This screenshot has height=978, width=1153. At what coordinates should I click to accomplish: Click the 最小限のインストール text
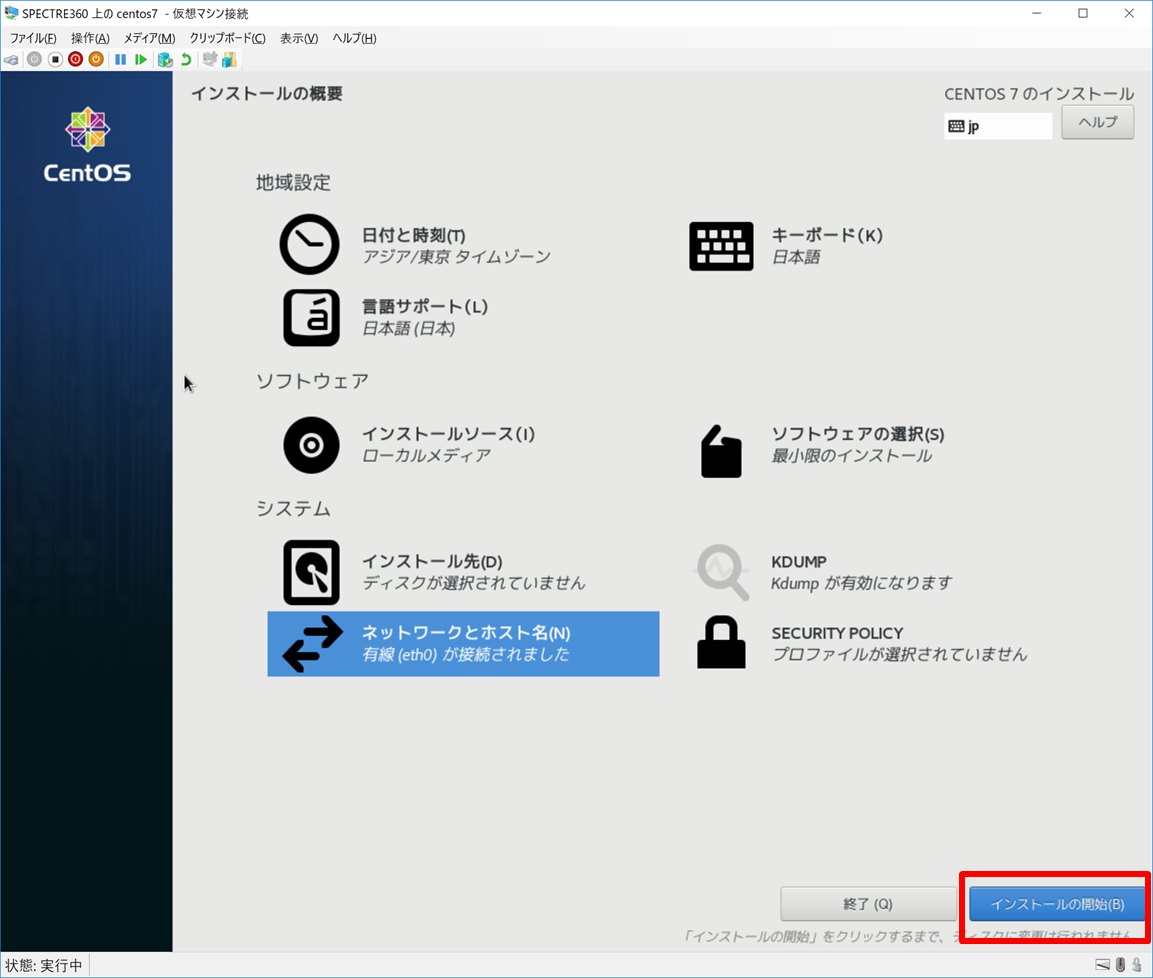coord(852,456)
